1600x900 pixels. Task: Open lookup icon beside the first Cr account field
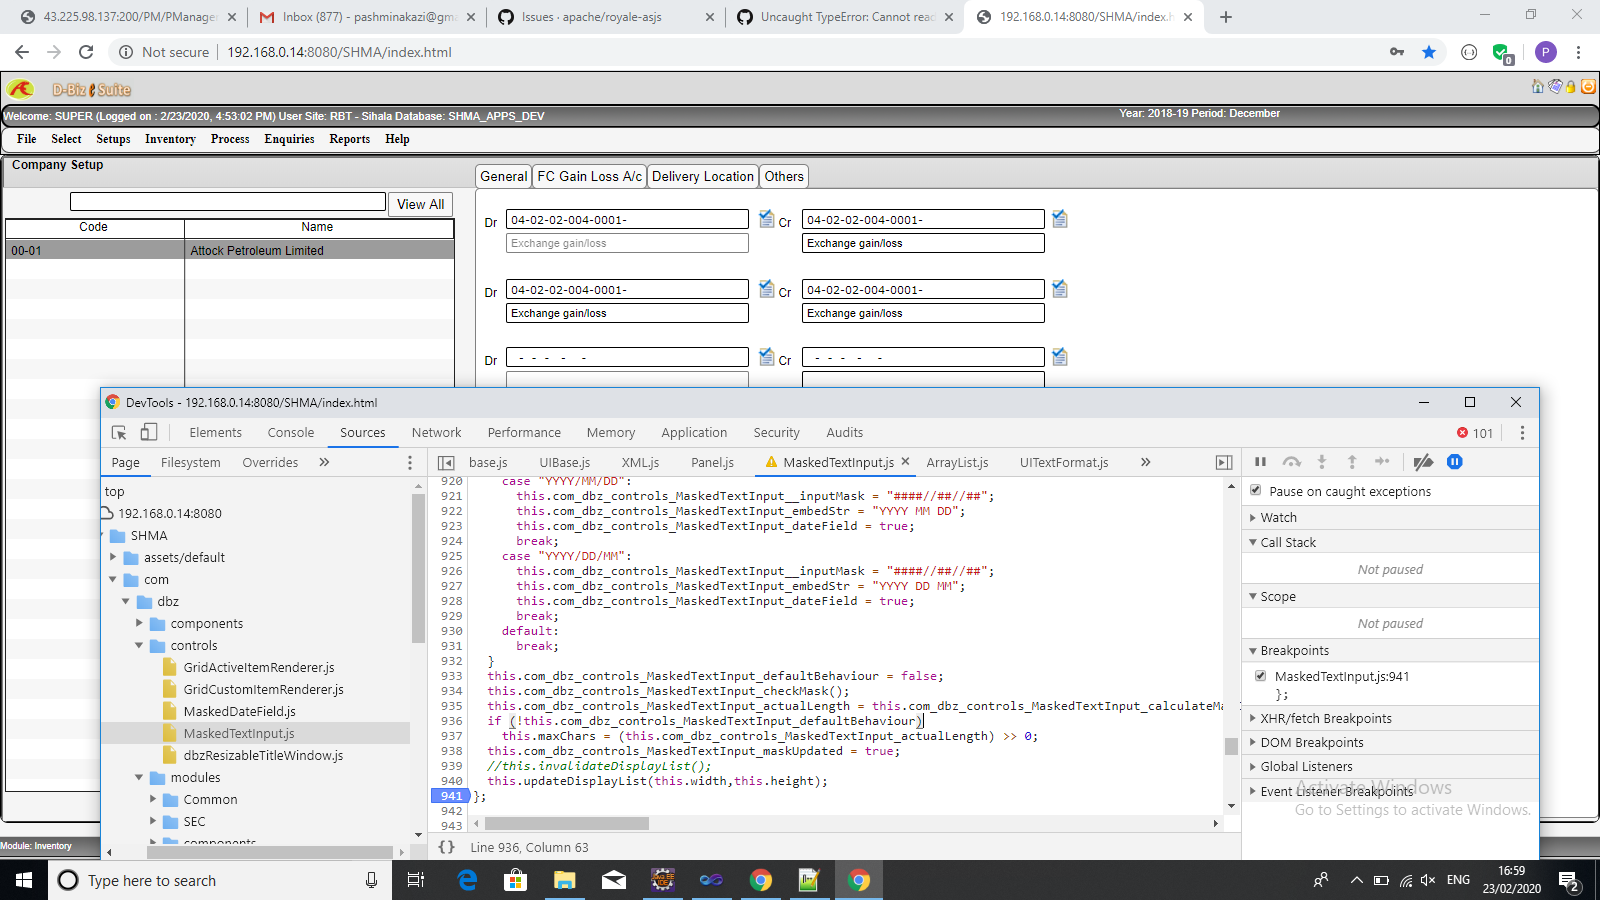(x=1060, y=219)
